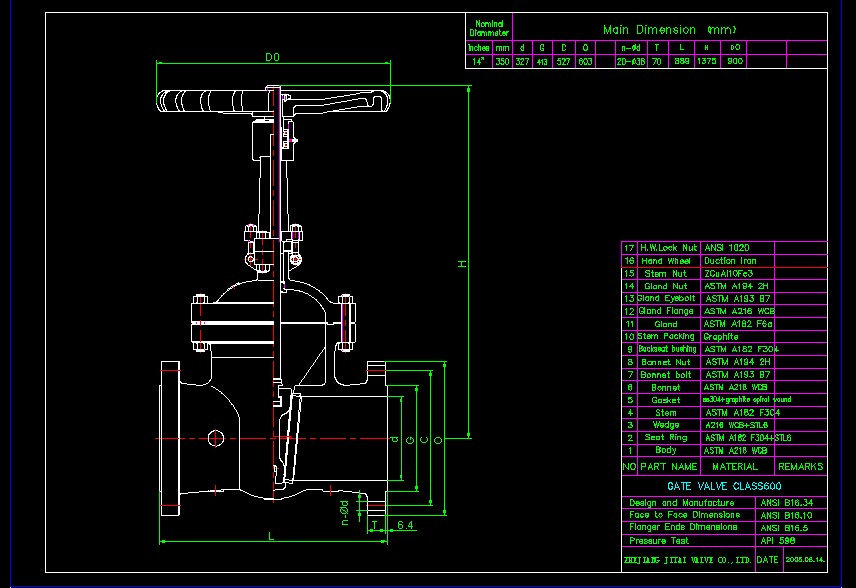Select the 6.4 dimension text
This screenshot has height=588, width=856.
coord(405,524)
